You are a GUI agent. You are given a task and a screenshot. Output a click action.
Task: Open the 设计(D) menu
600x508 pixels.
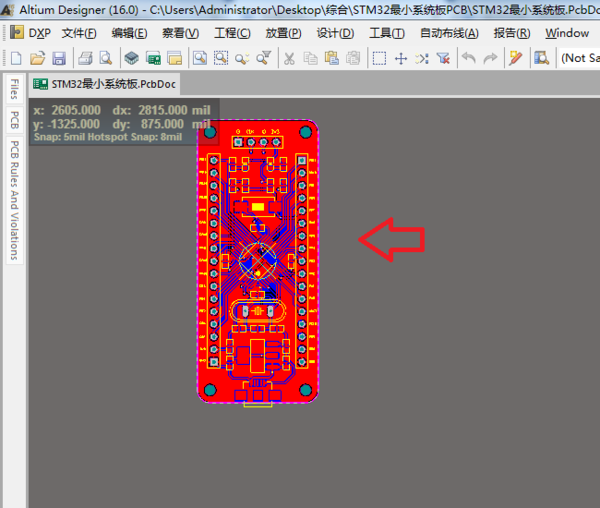coord(335,33)
